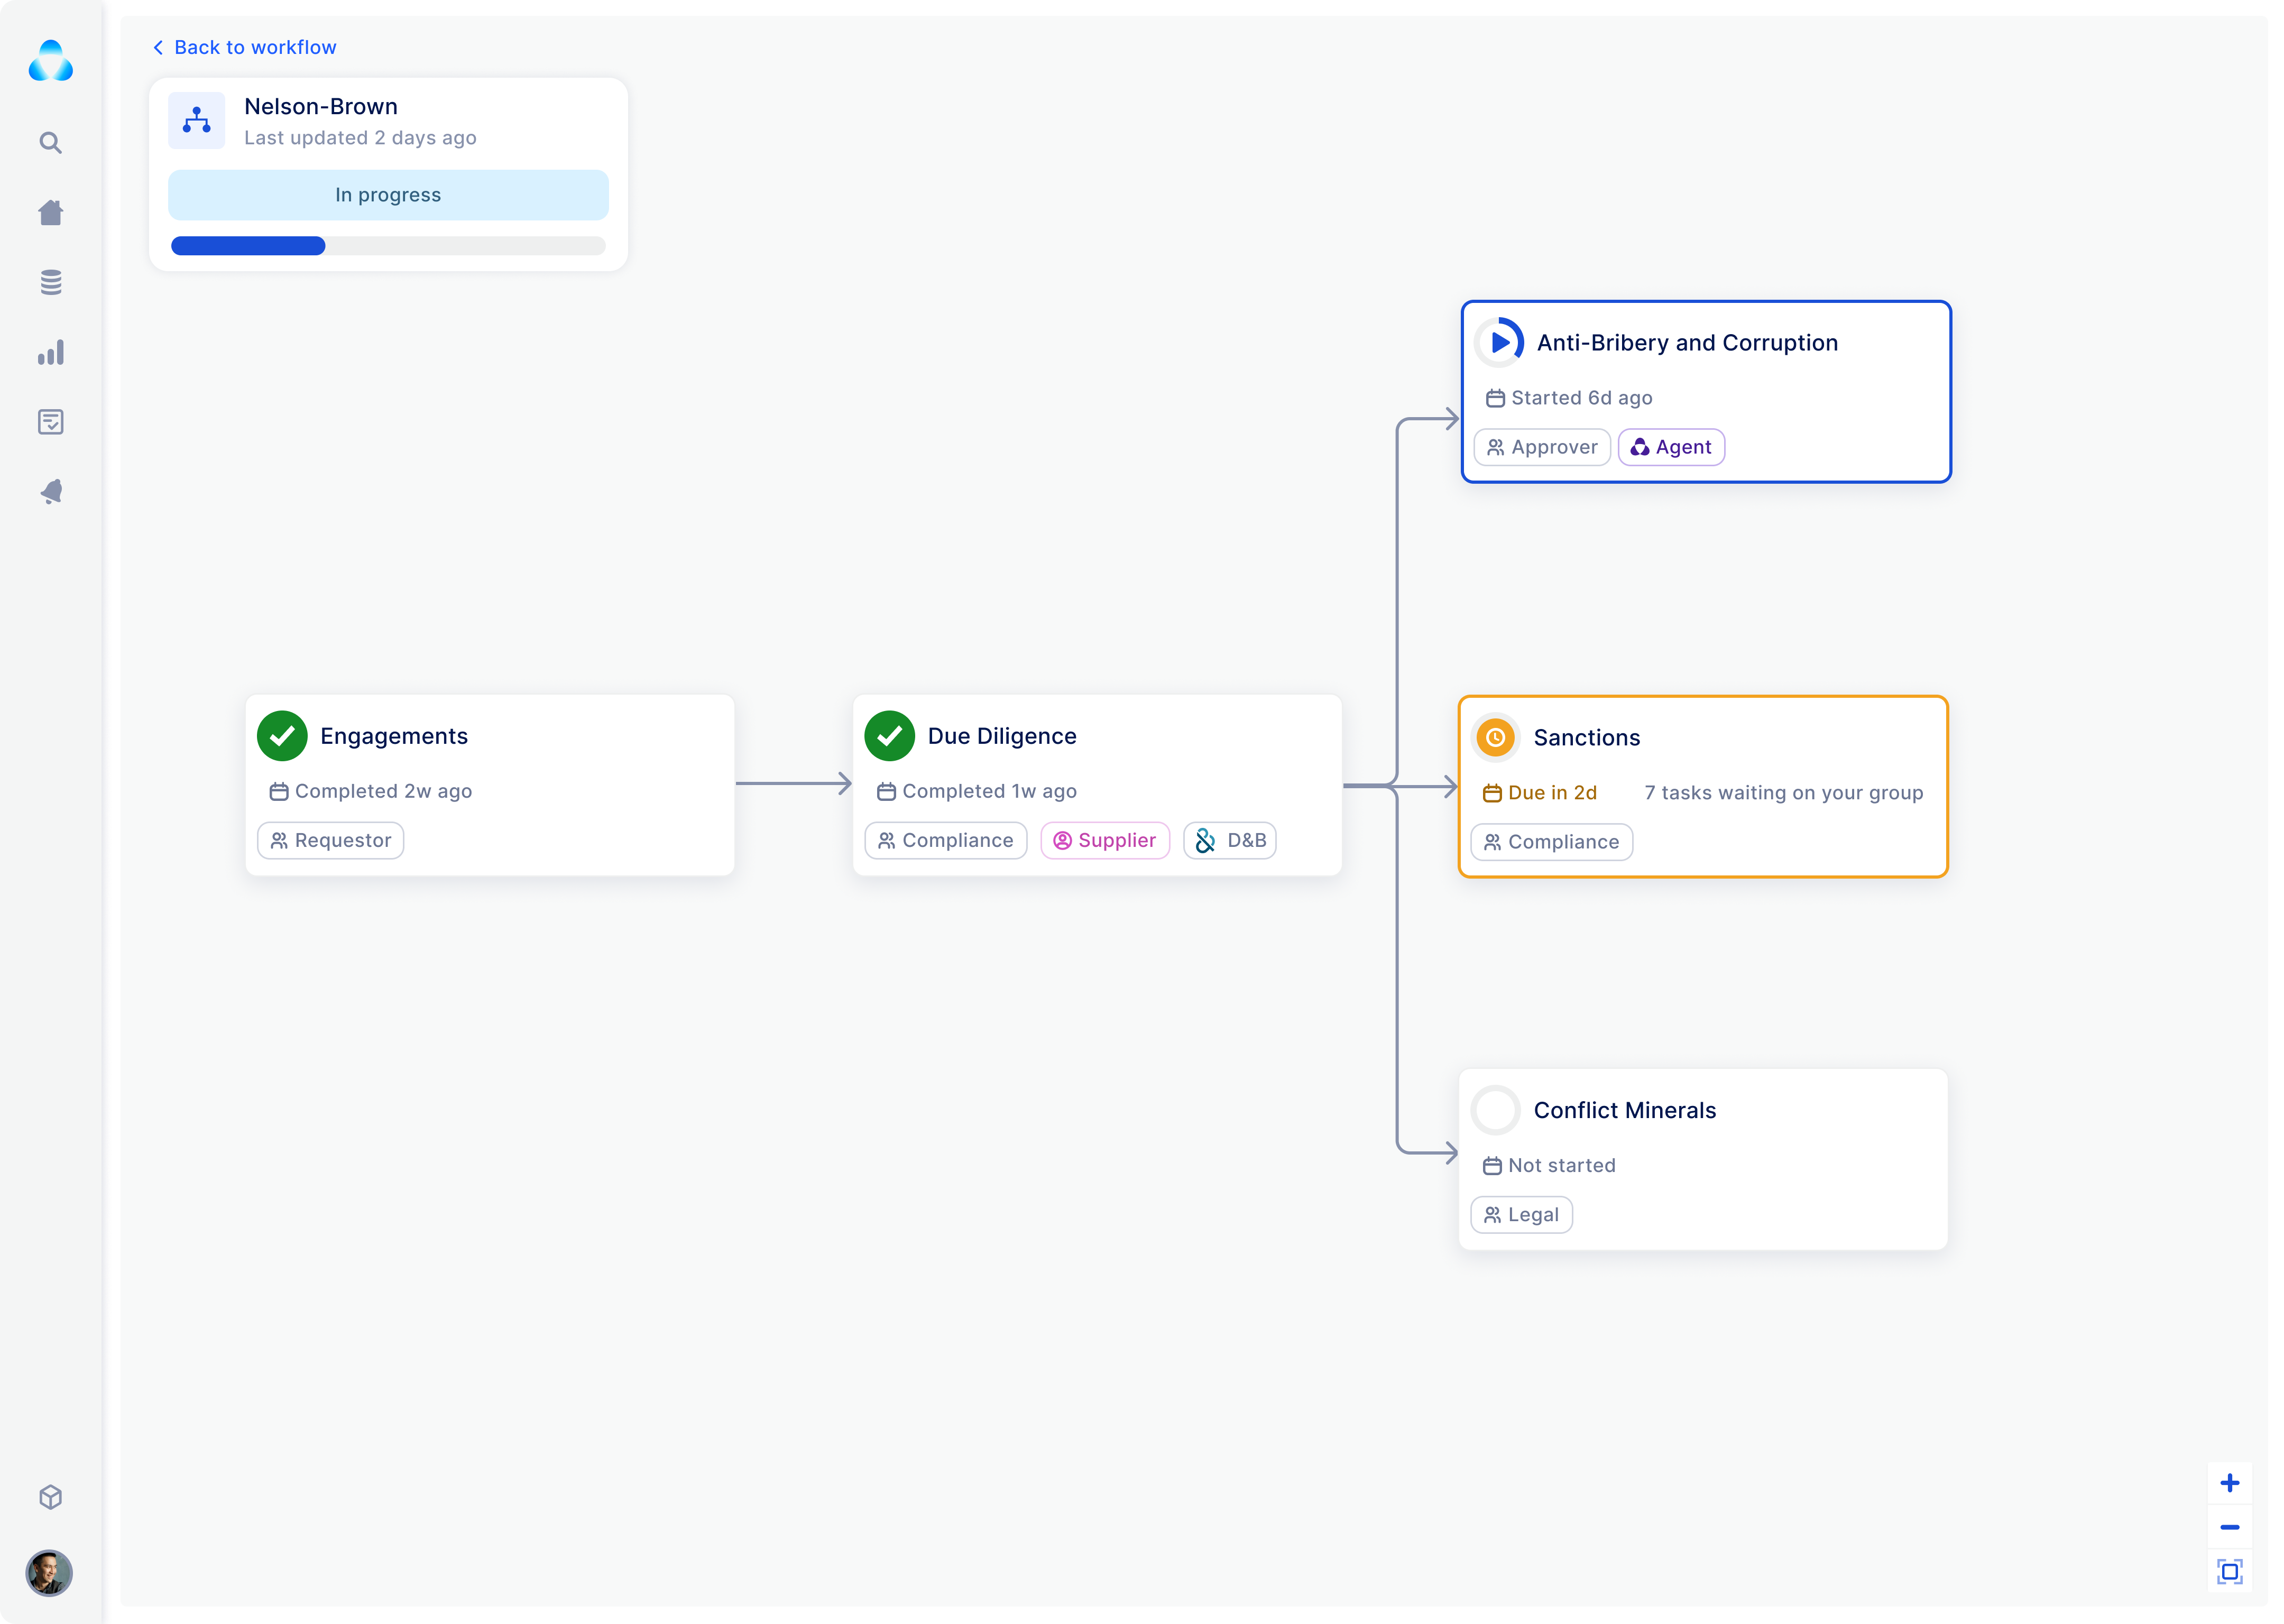Click the D&B tag in Due Diligence
Screen dimensions: 2284x1624
[x=1230, y=841]
